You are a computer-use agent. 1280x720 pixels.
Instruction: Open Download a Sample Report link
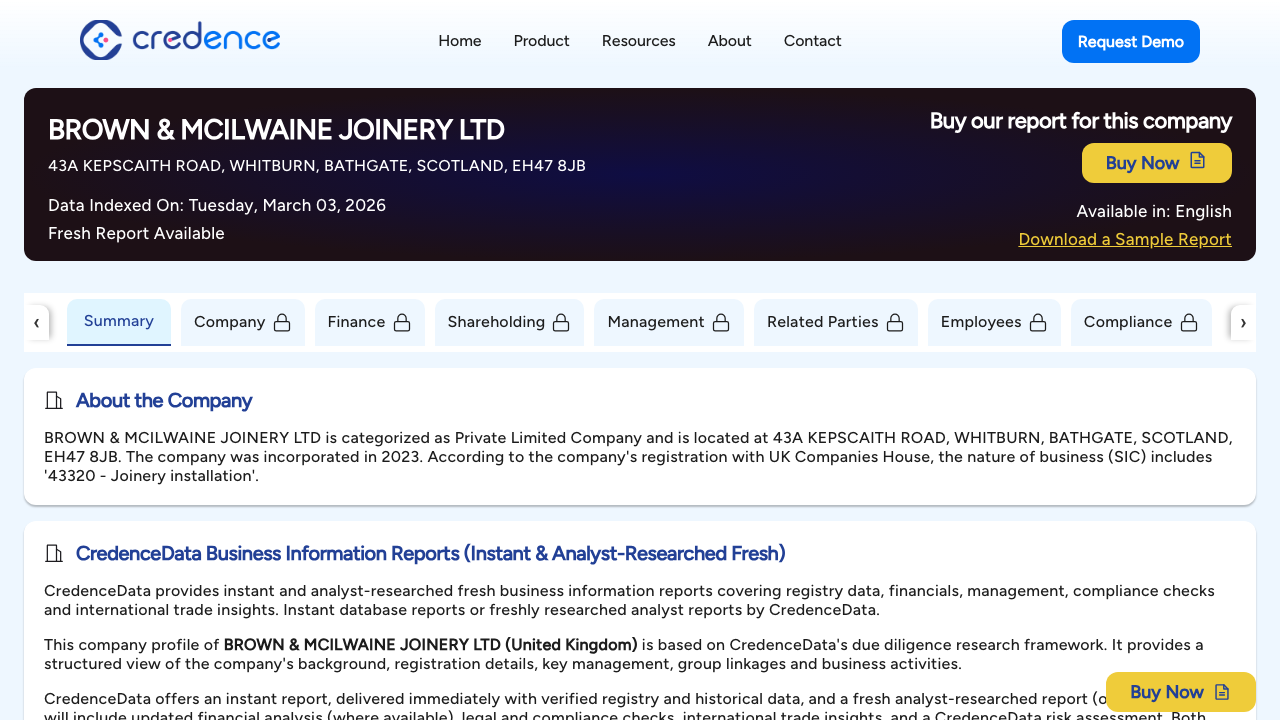click(x=1124, y=239)
